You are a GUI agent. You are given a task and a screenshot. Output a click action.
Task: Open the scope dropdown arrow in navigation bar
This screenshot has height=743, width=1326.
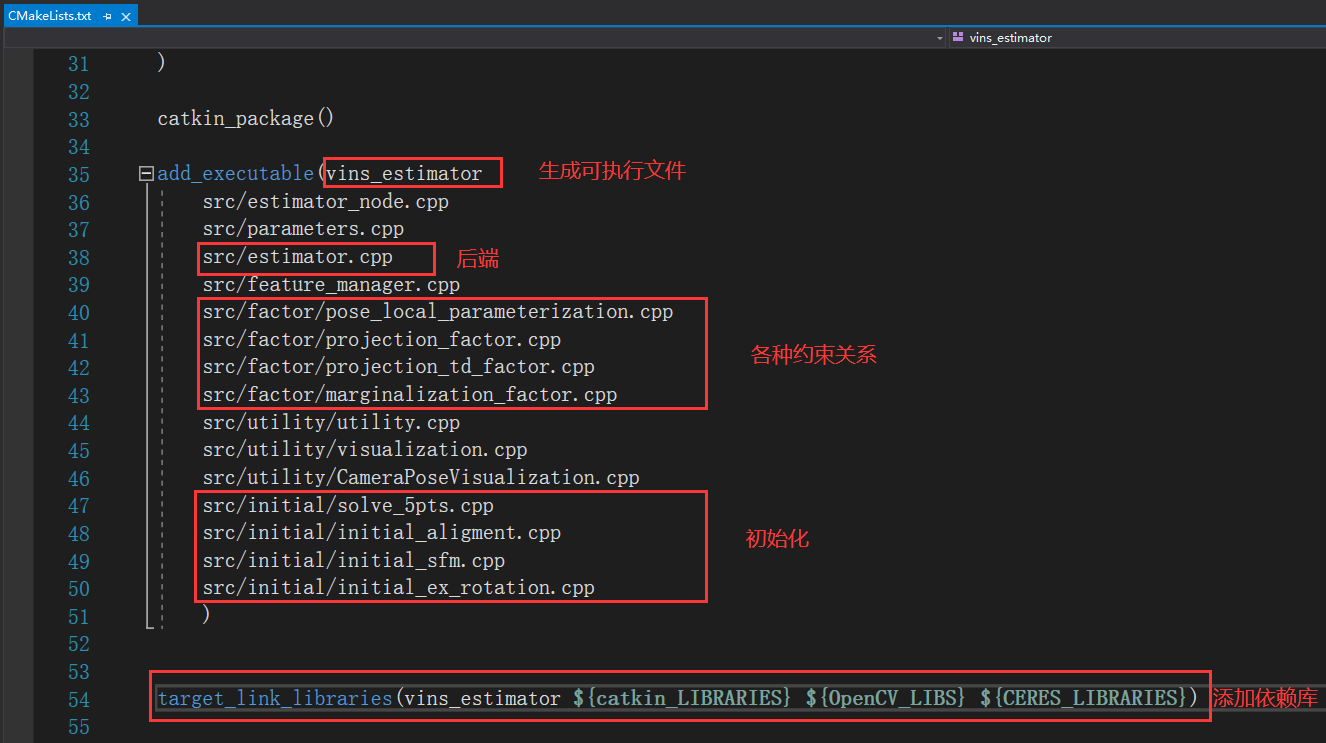click(x=940, y=38)
